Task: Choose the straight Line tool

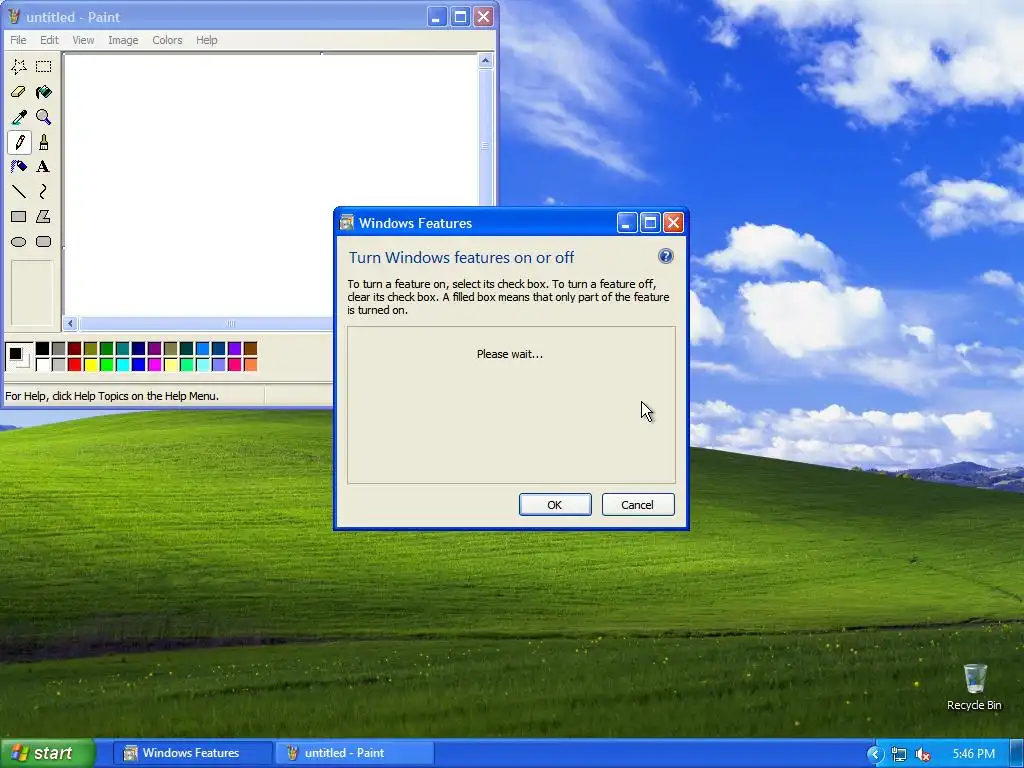Action: point(18,191)
